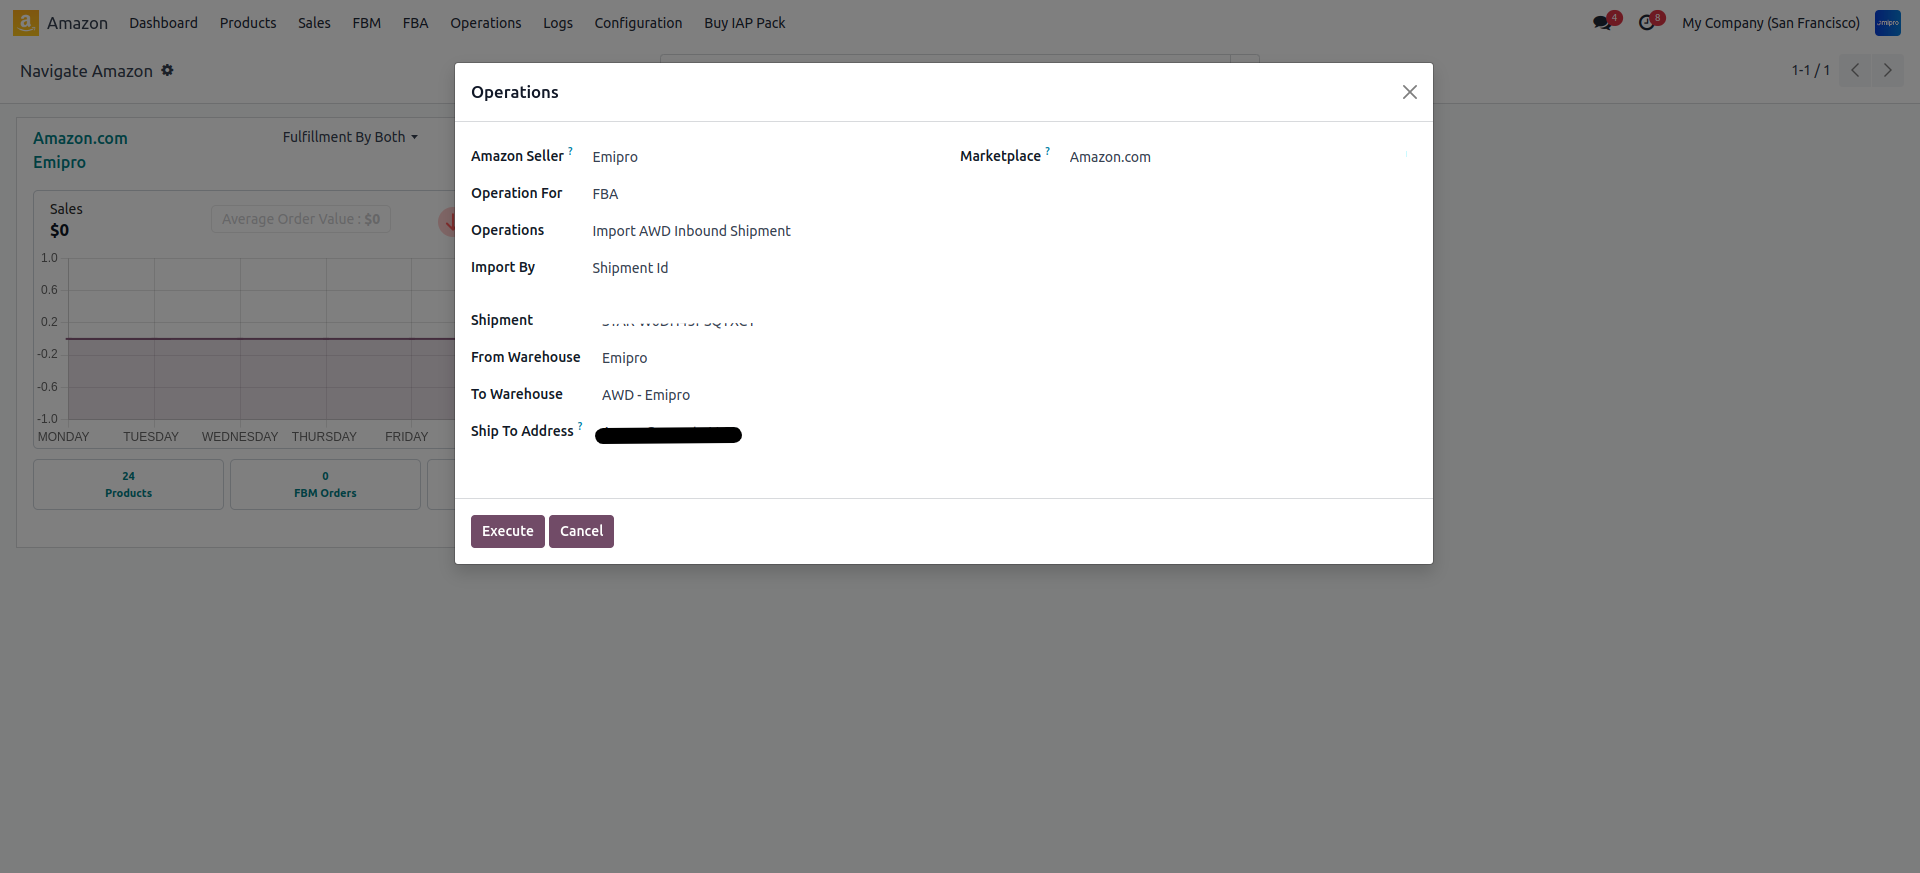
Task: Click the Cancel button
Action: tap(581, 531)
